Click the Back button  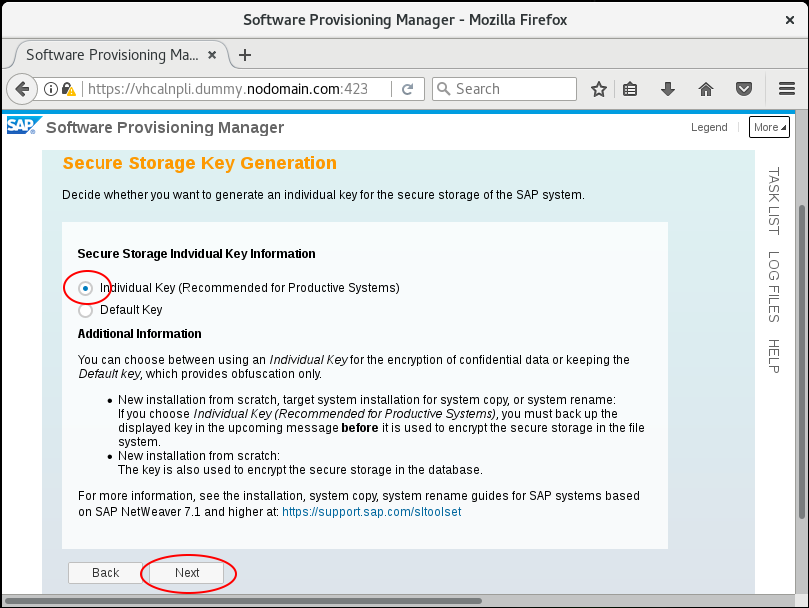click(105, 573)
